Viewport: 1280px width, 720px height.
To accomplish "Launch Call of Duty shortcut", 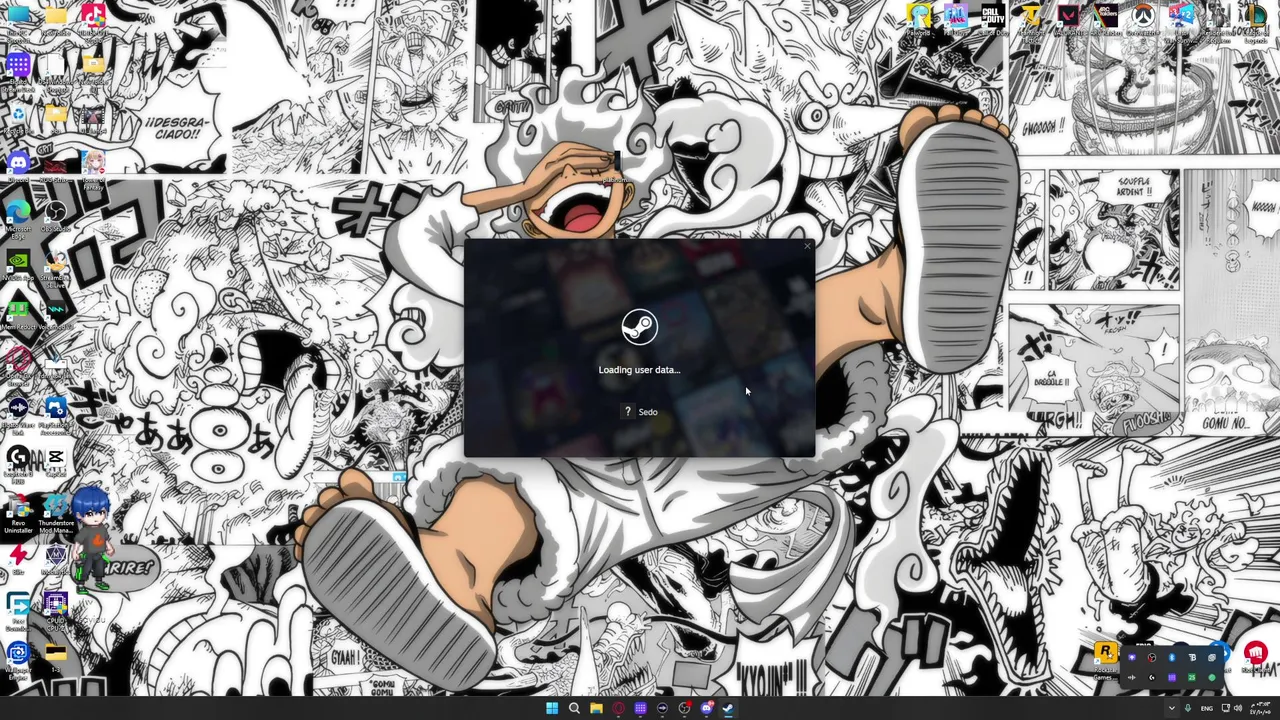I will tap(992, 18).
